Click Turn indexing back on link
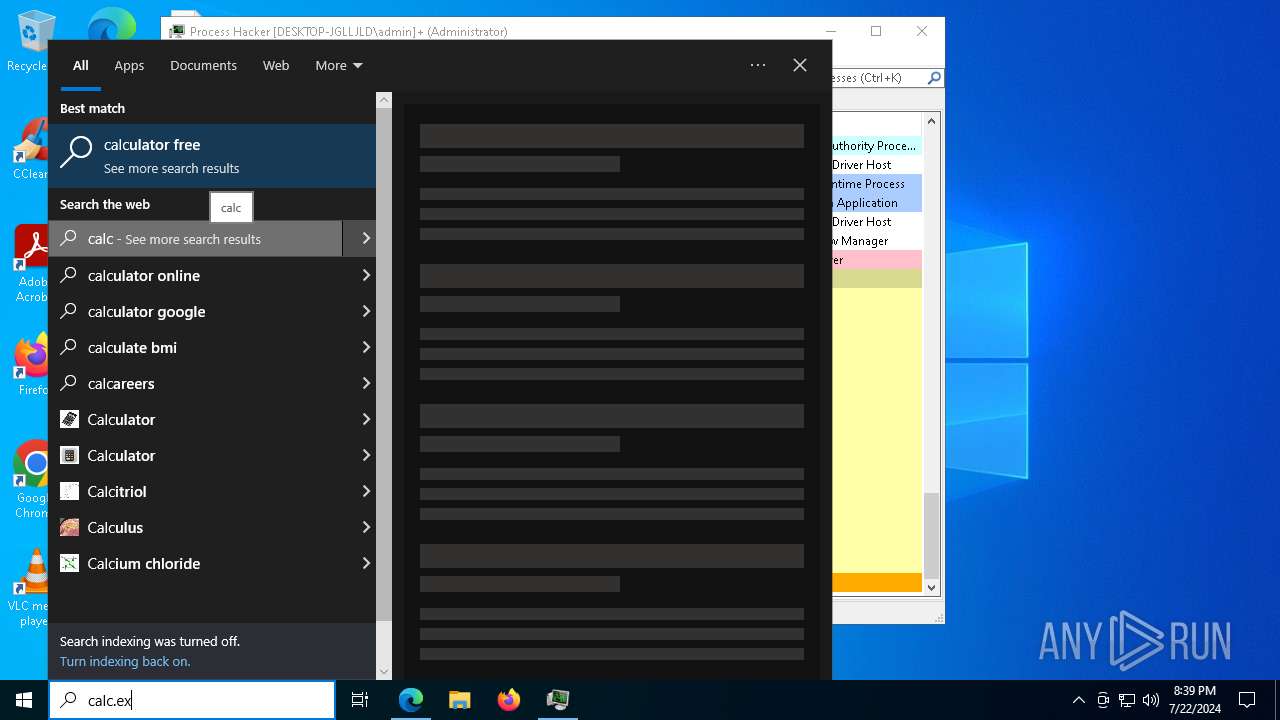This screenshot has height=720, width=1280. 125,661
